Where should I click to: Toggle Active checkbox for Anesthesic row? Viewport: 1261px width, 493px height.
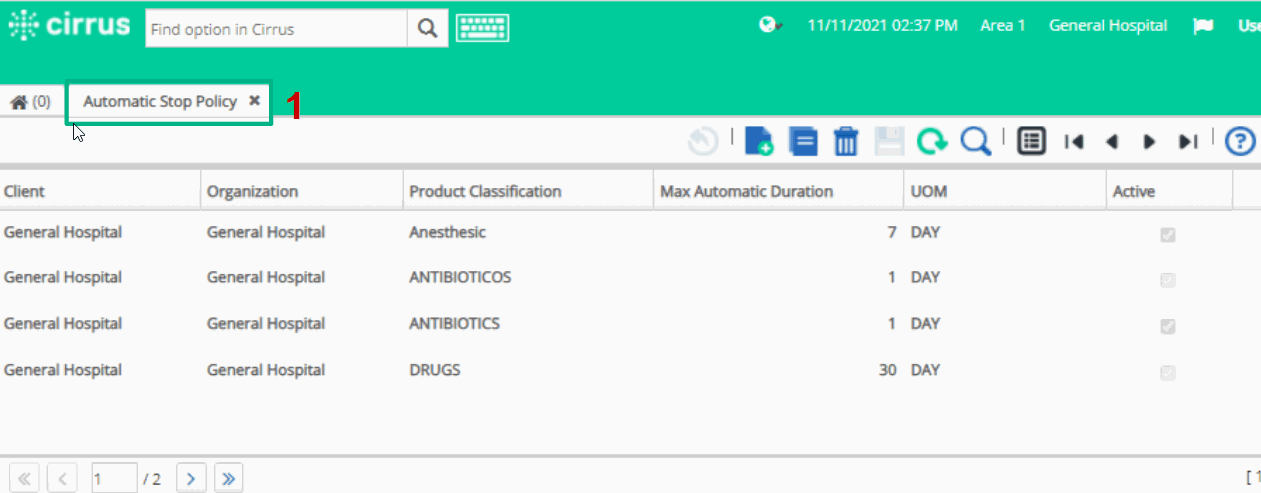coord(1167,235)
